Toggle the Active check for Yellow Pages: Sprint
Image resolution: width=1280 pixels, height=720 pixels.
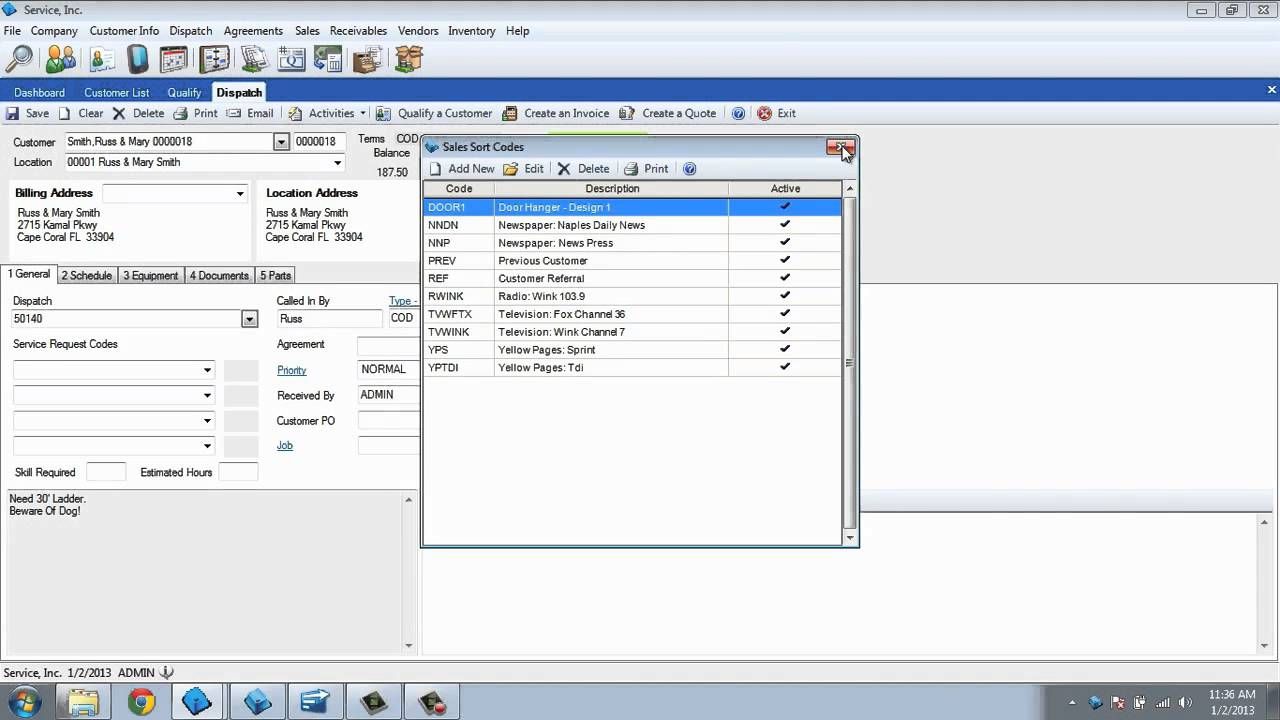pos(785,350)
